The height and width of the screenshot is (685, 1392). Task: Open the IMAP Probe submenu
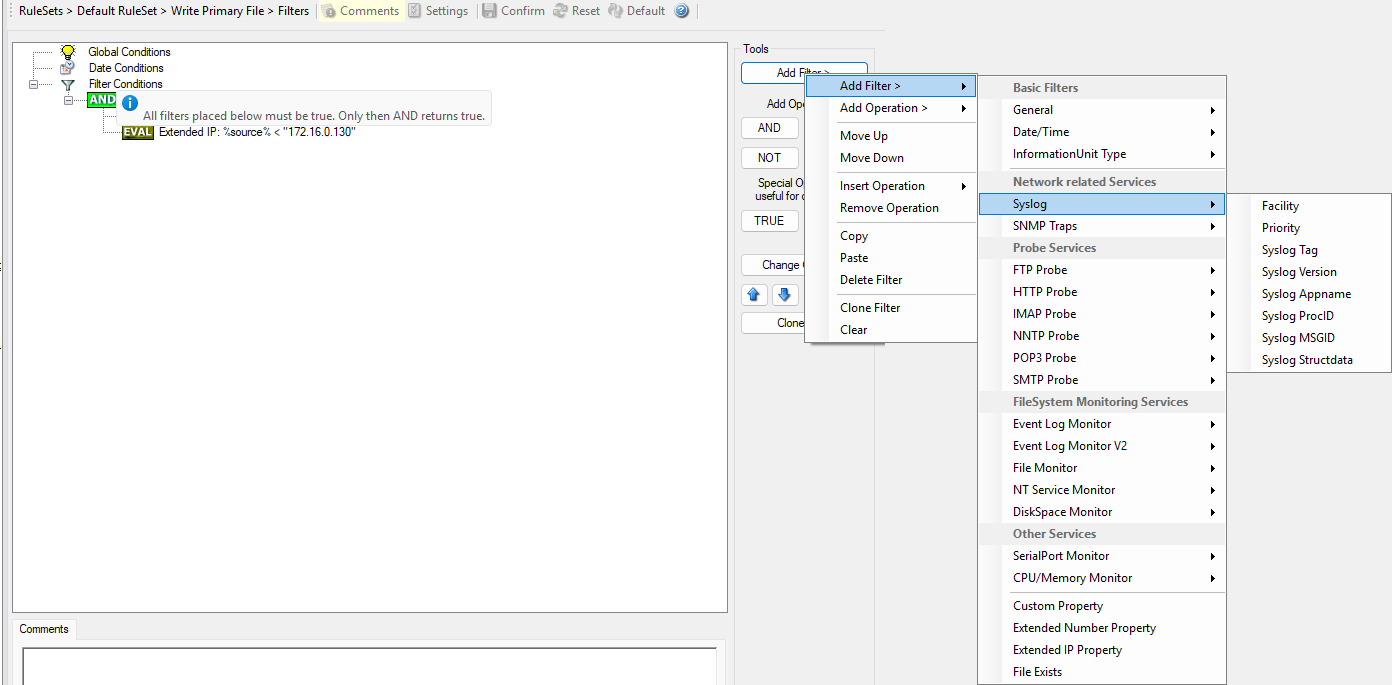[x=1102, y=314]
